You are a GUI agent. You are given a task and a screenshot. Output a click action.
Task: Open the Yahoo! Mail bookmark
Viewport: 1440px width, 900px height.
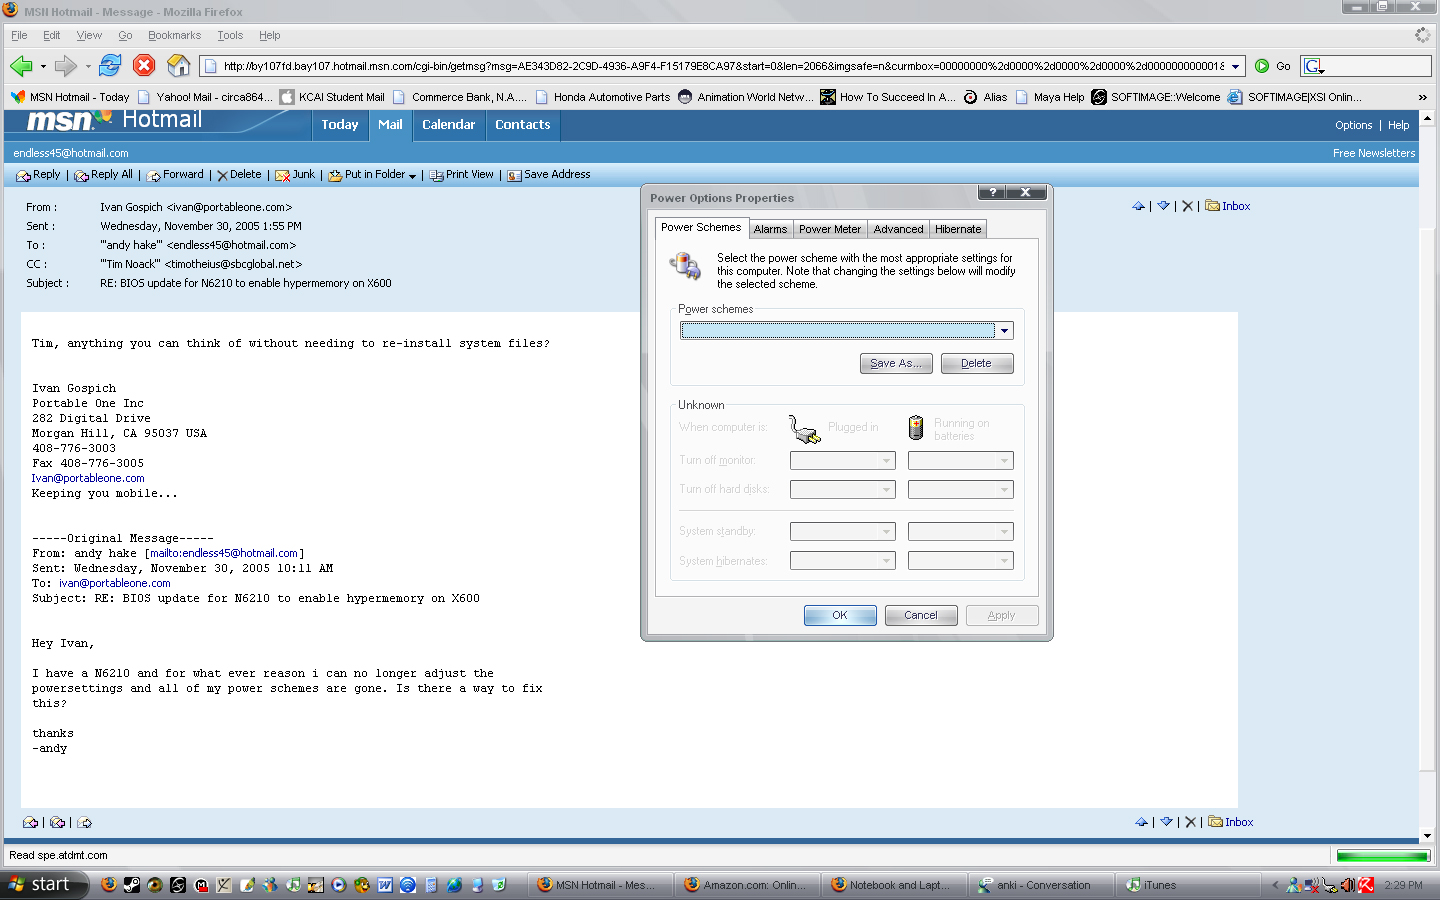tap(205, 97)
